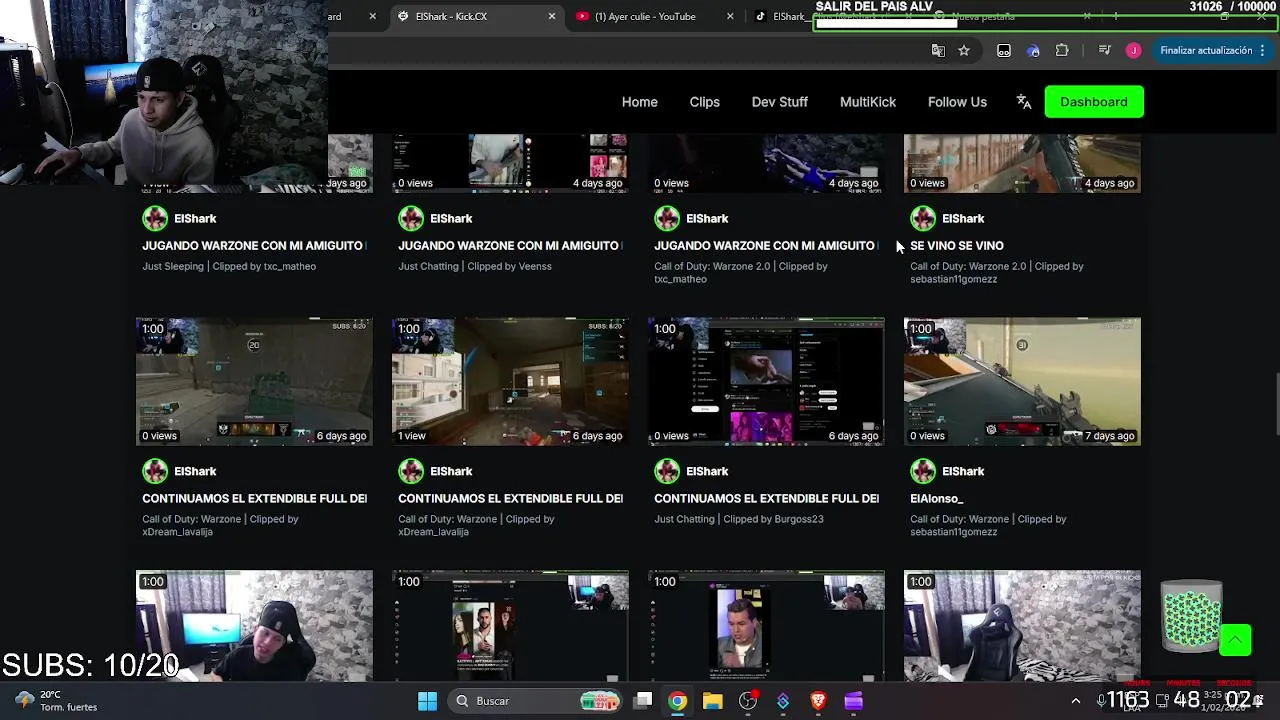This screenshot has height=720, width=1280.
Task: Open the Extensions puzzle-piece menu
Action: [x=1062, y=50]
